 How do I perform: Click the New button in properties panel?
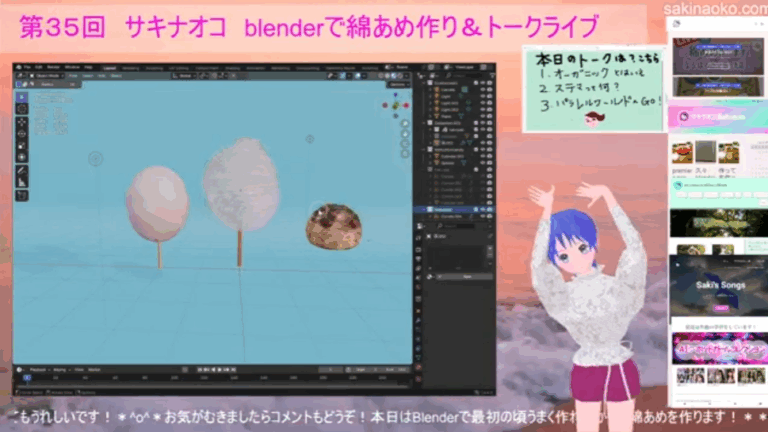(x=467, y=276)
